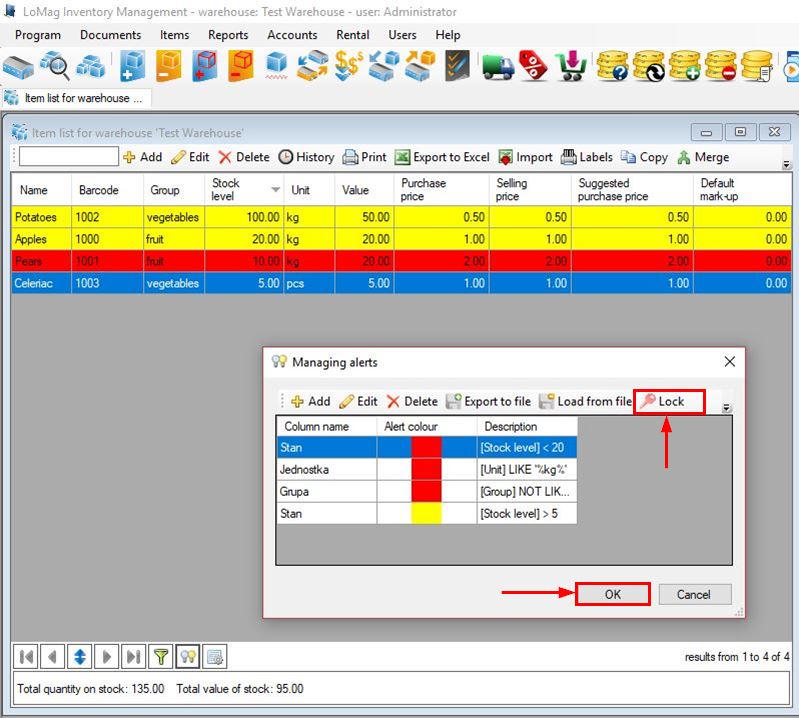Image resolution: width=799 pixels, height=718 pixels.
Task: Click OK in Managing alerts dialog
Action: (612, 594)
